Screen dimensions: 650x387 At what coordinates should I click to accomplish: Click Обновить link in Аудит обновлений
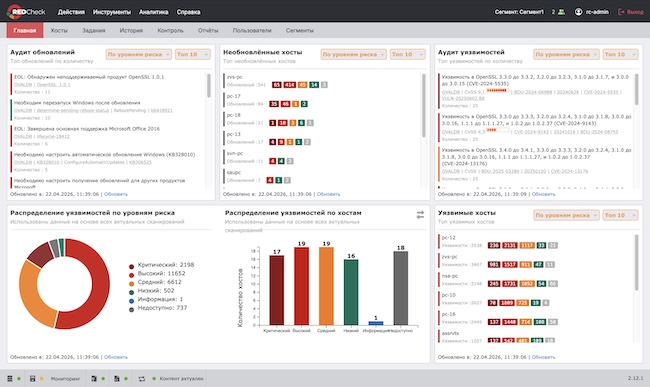pyautogui.click(x=116, y=194)
